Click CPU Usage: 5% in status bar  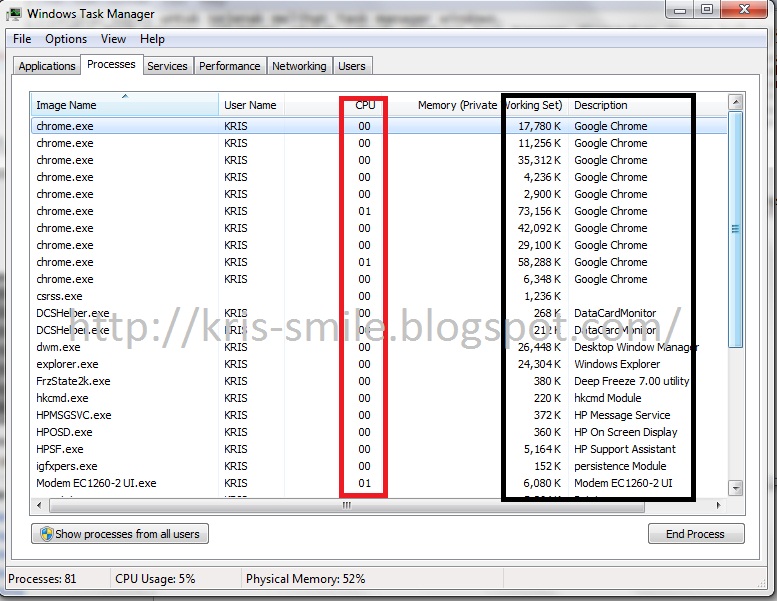[x=155, y=579]
